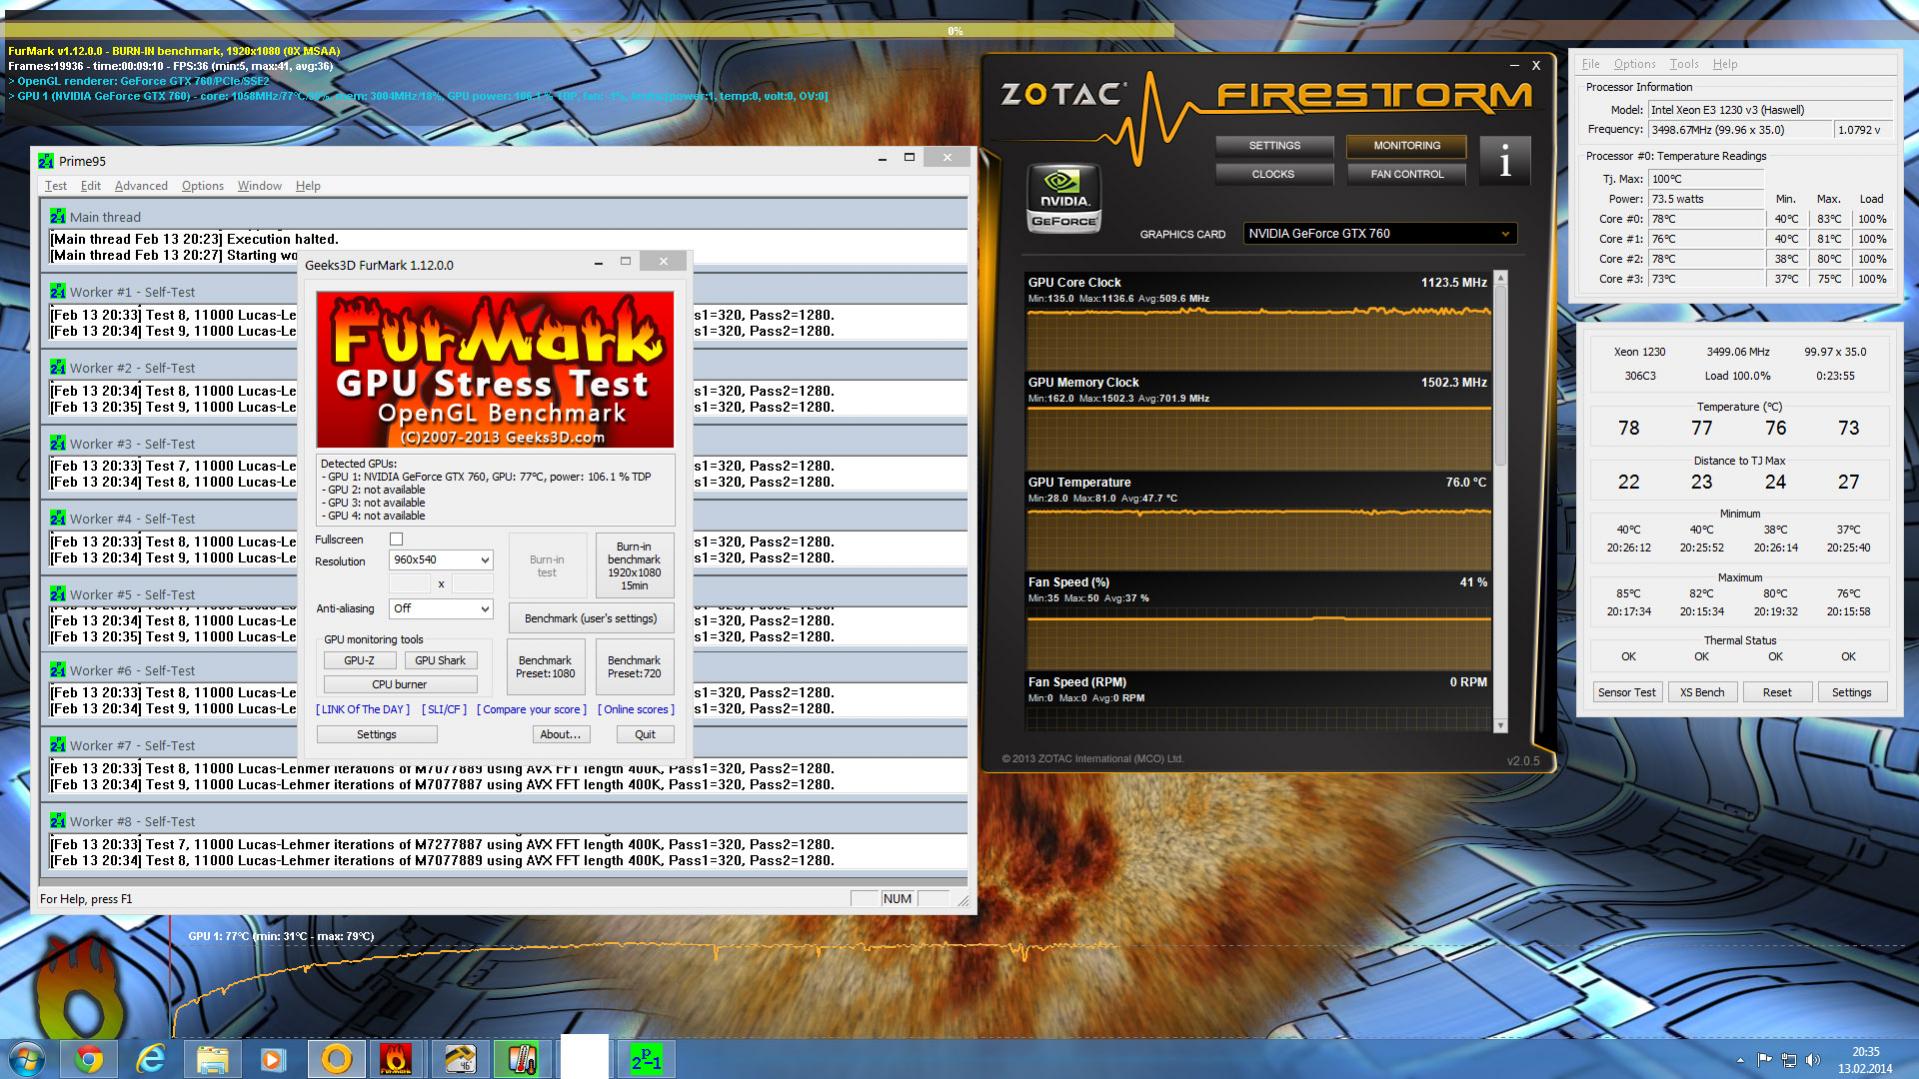Launch GPU-Z from FurMark monitoring tools

[359, 660]
